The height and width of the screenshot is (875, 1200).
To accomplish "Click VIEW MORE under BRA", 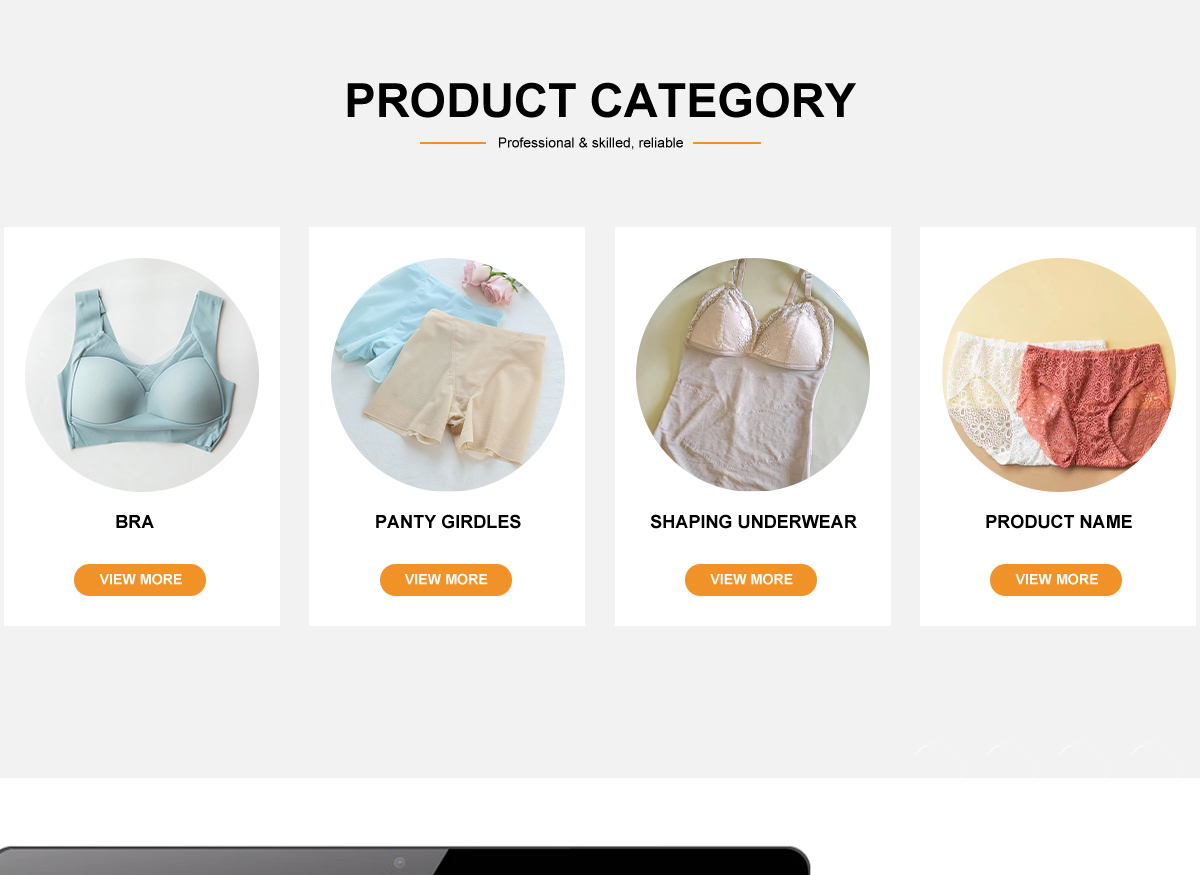I will [140, 580].
